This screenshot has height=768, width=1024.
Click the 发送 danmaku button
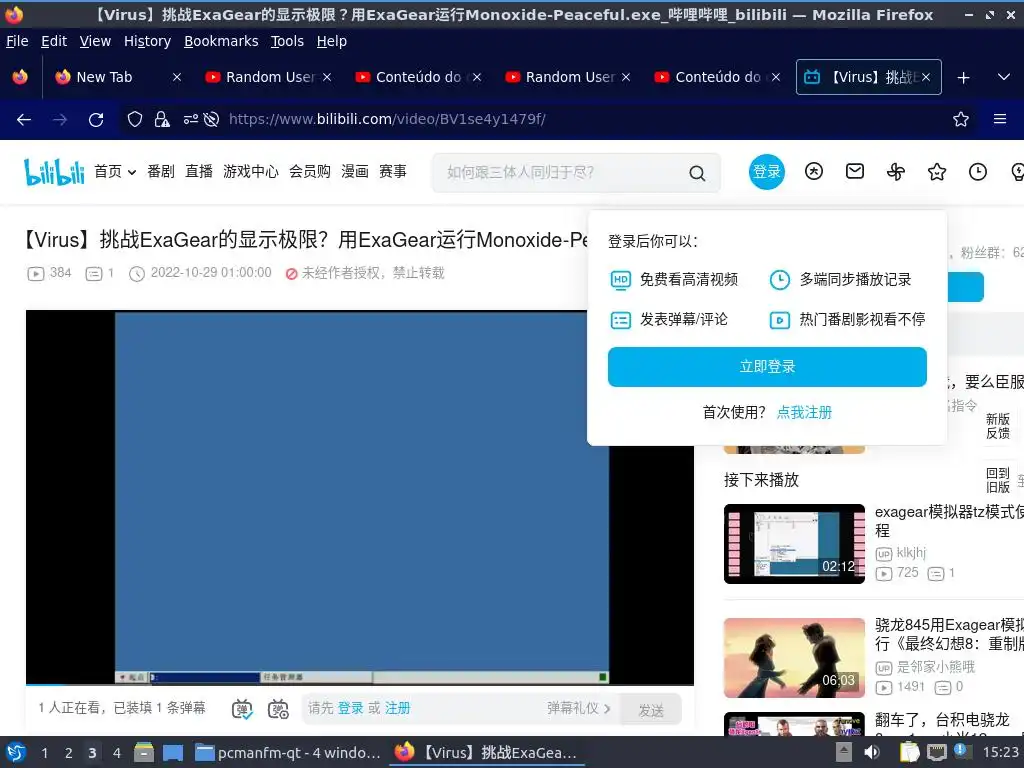pos(650,710)
